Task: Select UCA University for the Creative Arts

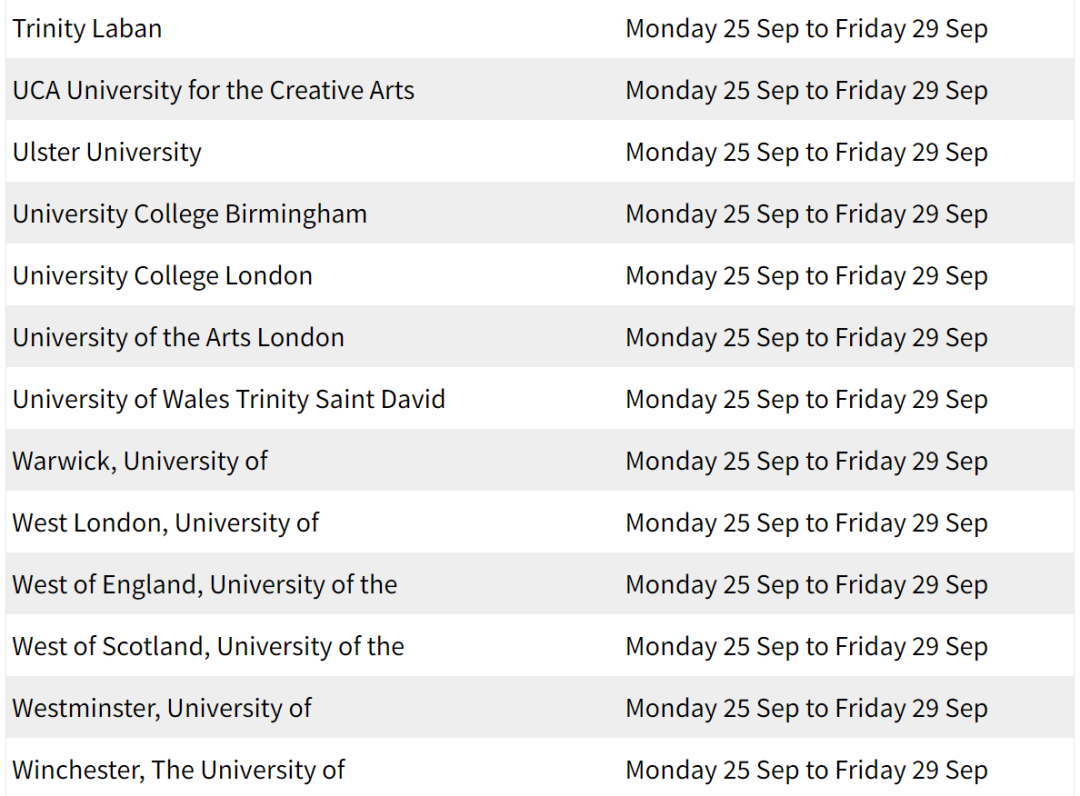Action: click(x=214, y=90)
